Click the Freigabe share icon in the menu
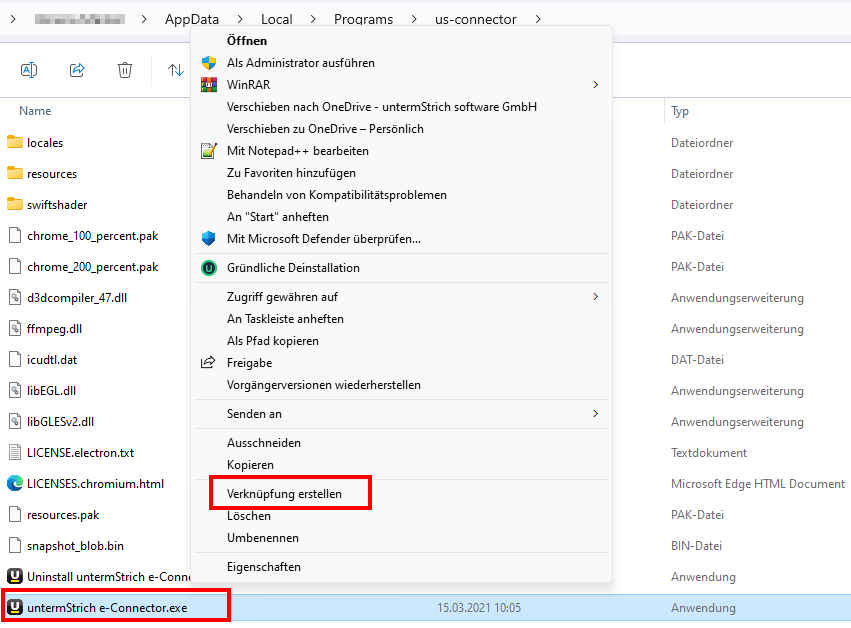This screenshot has height=628, width=851. click(x=209, y=363)
